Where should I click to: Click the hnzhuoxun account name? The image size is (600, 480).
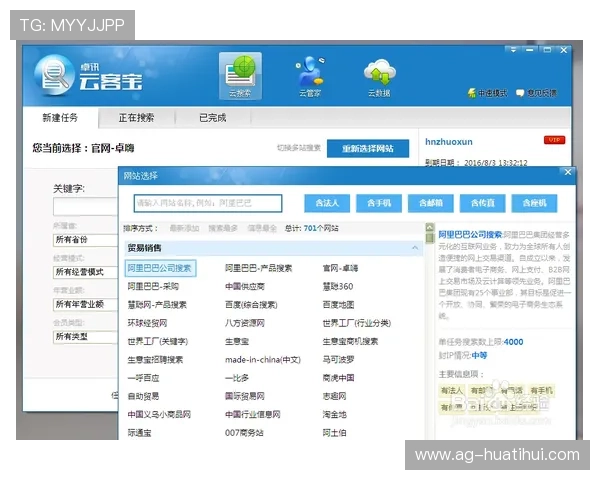[449, 142]
